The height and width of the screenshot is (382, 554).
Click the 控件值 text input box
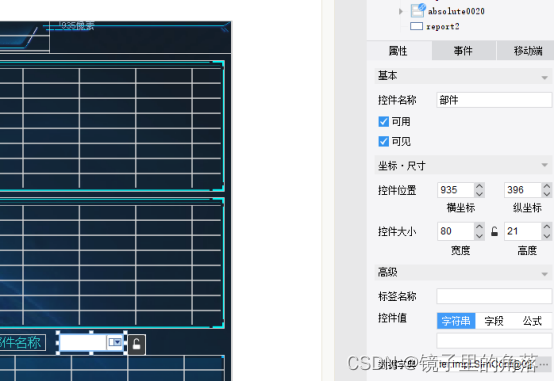point(494,341)
